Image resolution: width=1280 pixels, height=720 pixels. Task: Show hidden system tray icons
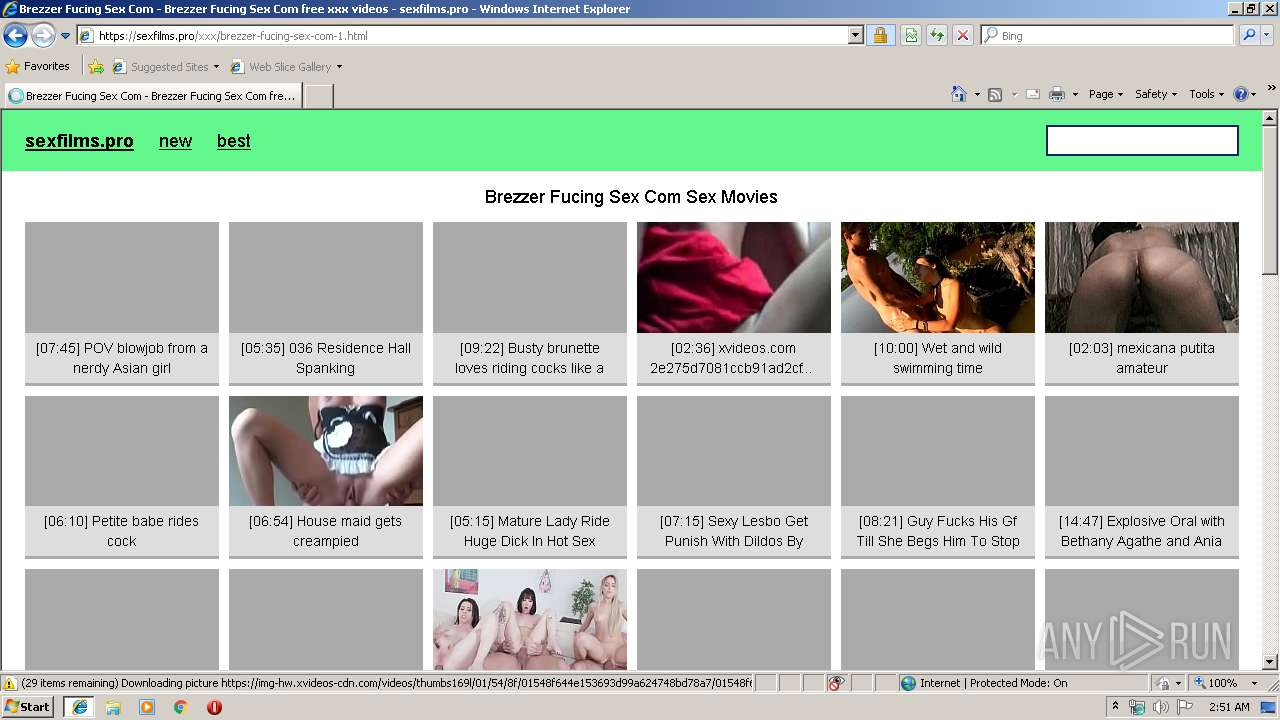click(1115, 706)
